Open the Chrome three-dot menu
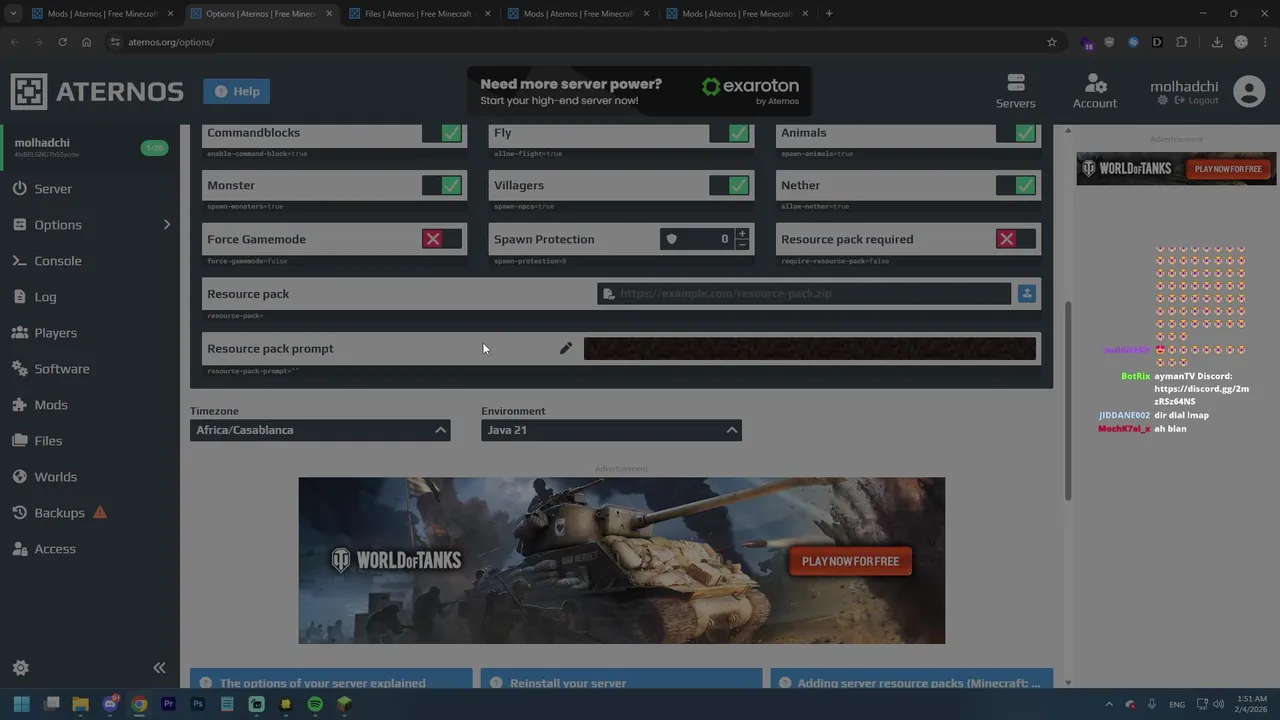 [1265, 42]
